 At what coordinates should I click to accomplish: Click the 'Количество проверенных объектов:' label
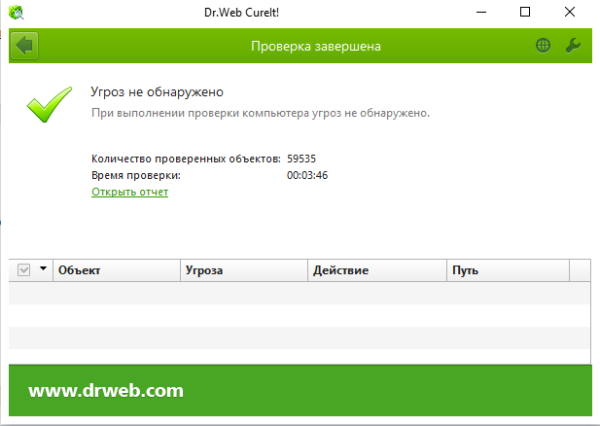point(186,159)
